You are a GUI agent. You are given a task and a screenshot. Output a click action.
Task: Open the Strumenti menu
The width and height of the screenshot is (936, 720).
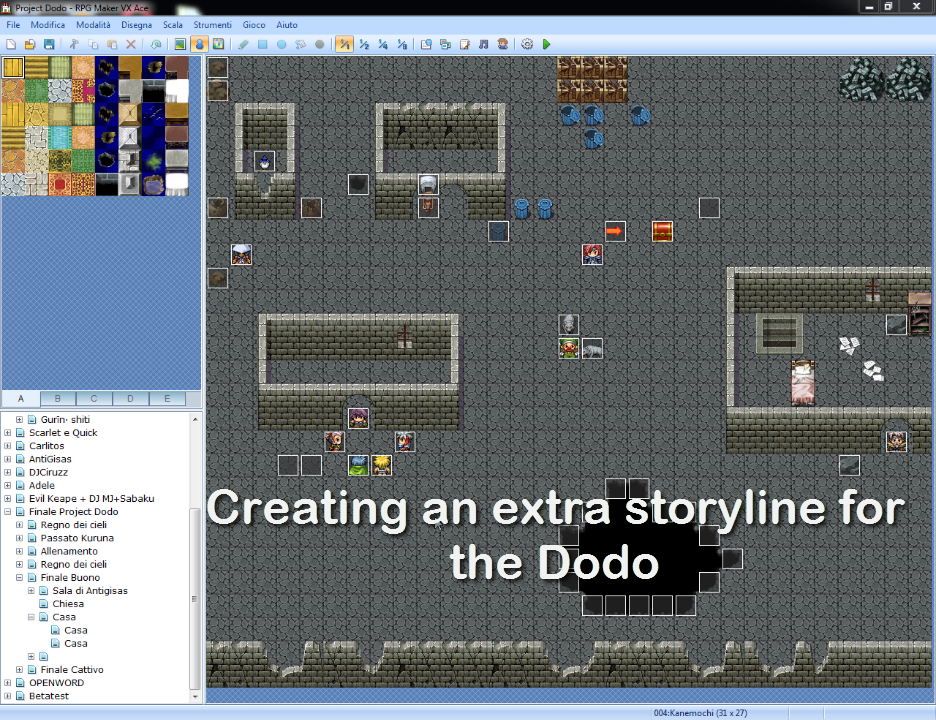pos(213,25)
